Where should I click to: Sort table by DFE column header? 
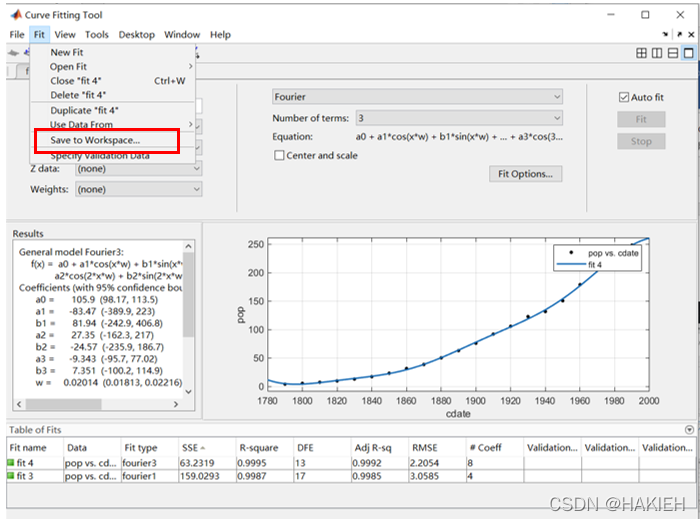[x=322, y=448]
